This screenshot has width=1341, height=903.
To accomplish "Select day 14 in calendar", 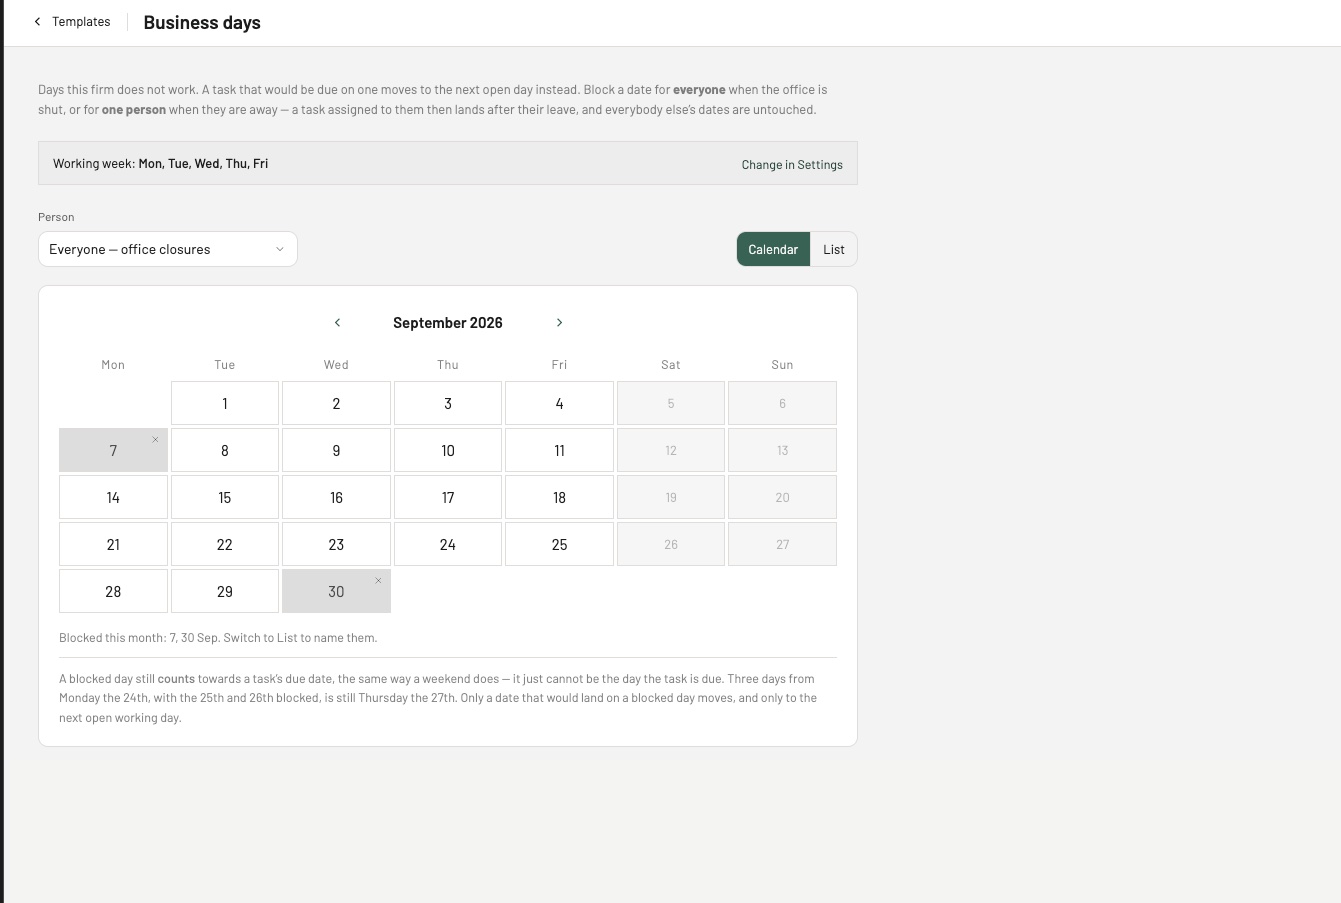I will 113,497.
